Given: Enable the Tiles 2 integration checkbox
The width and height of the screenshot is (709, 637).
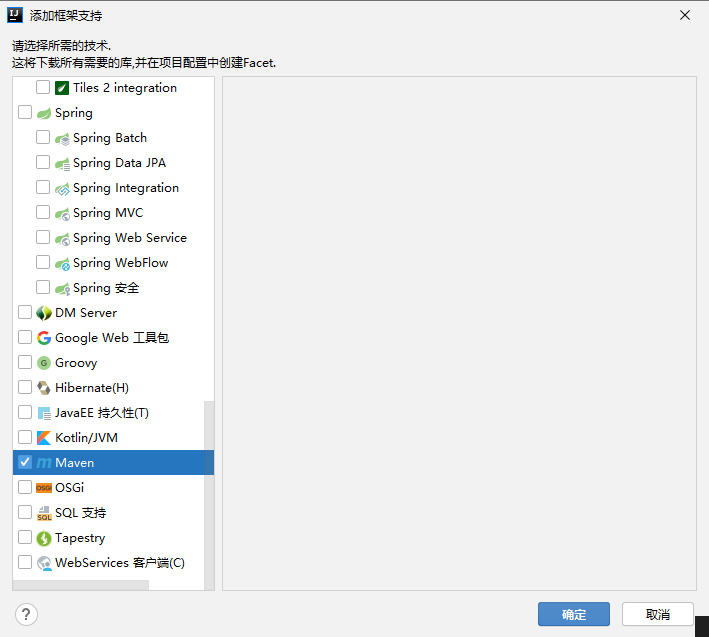Looking at the screenshot, I should pyautogui.click(x=43, y=87).
